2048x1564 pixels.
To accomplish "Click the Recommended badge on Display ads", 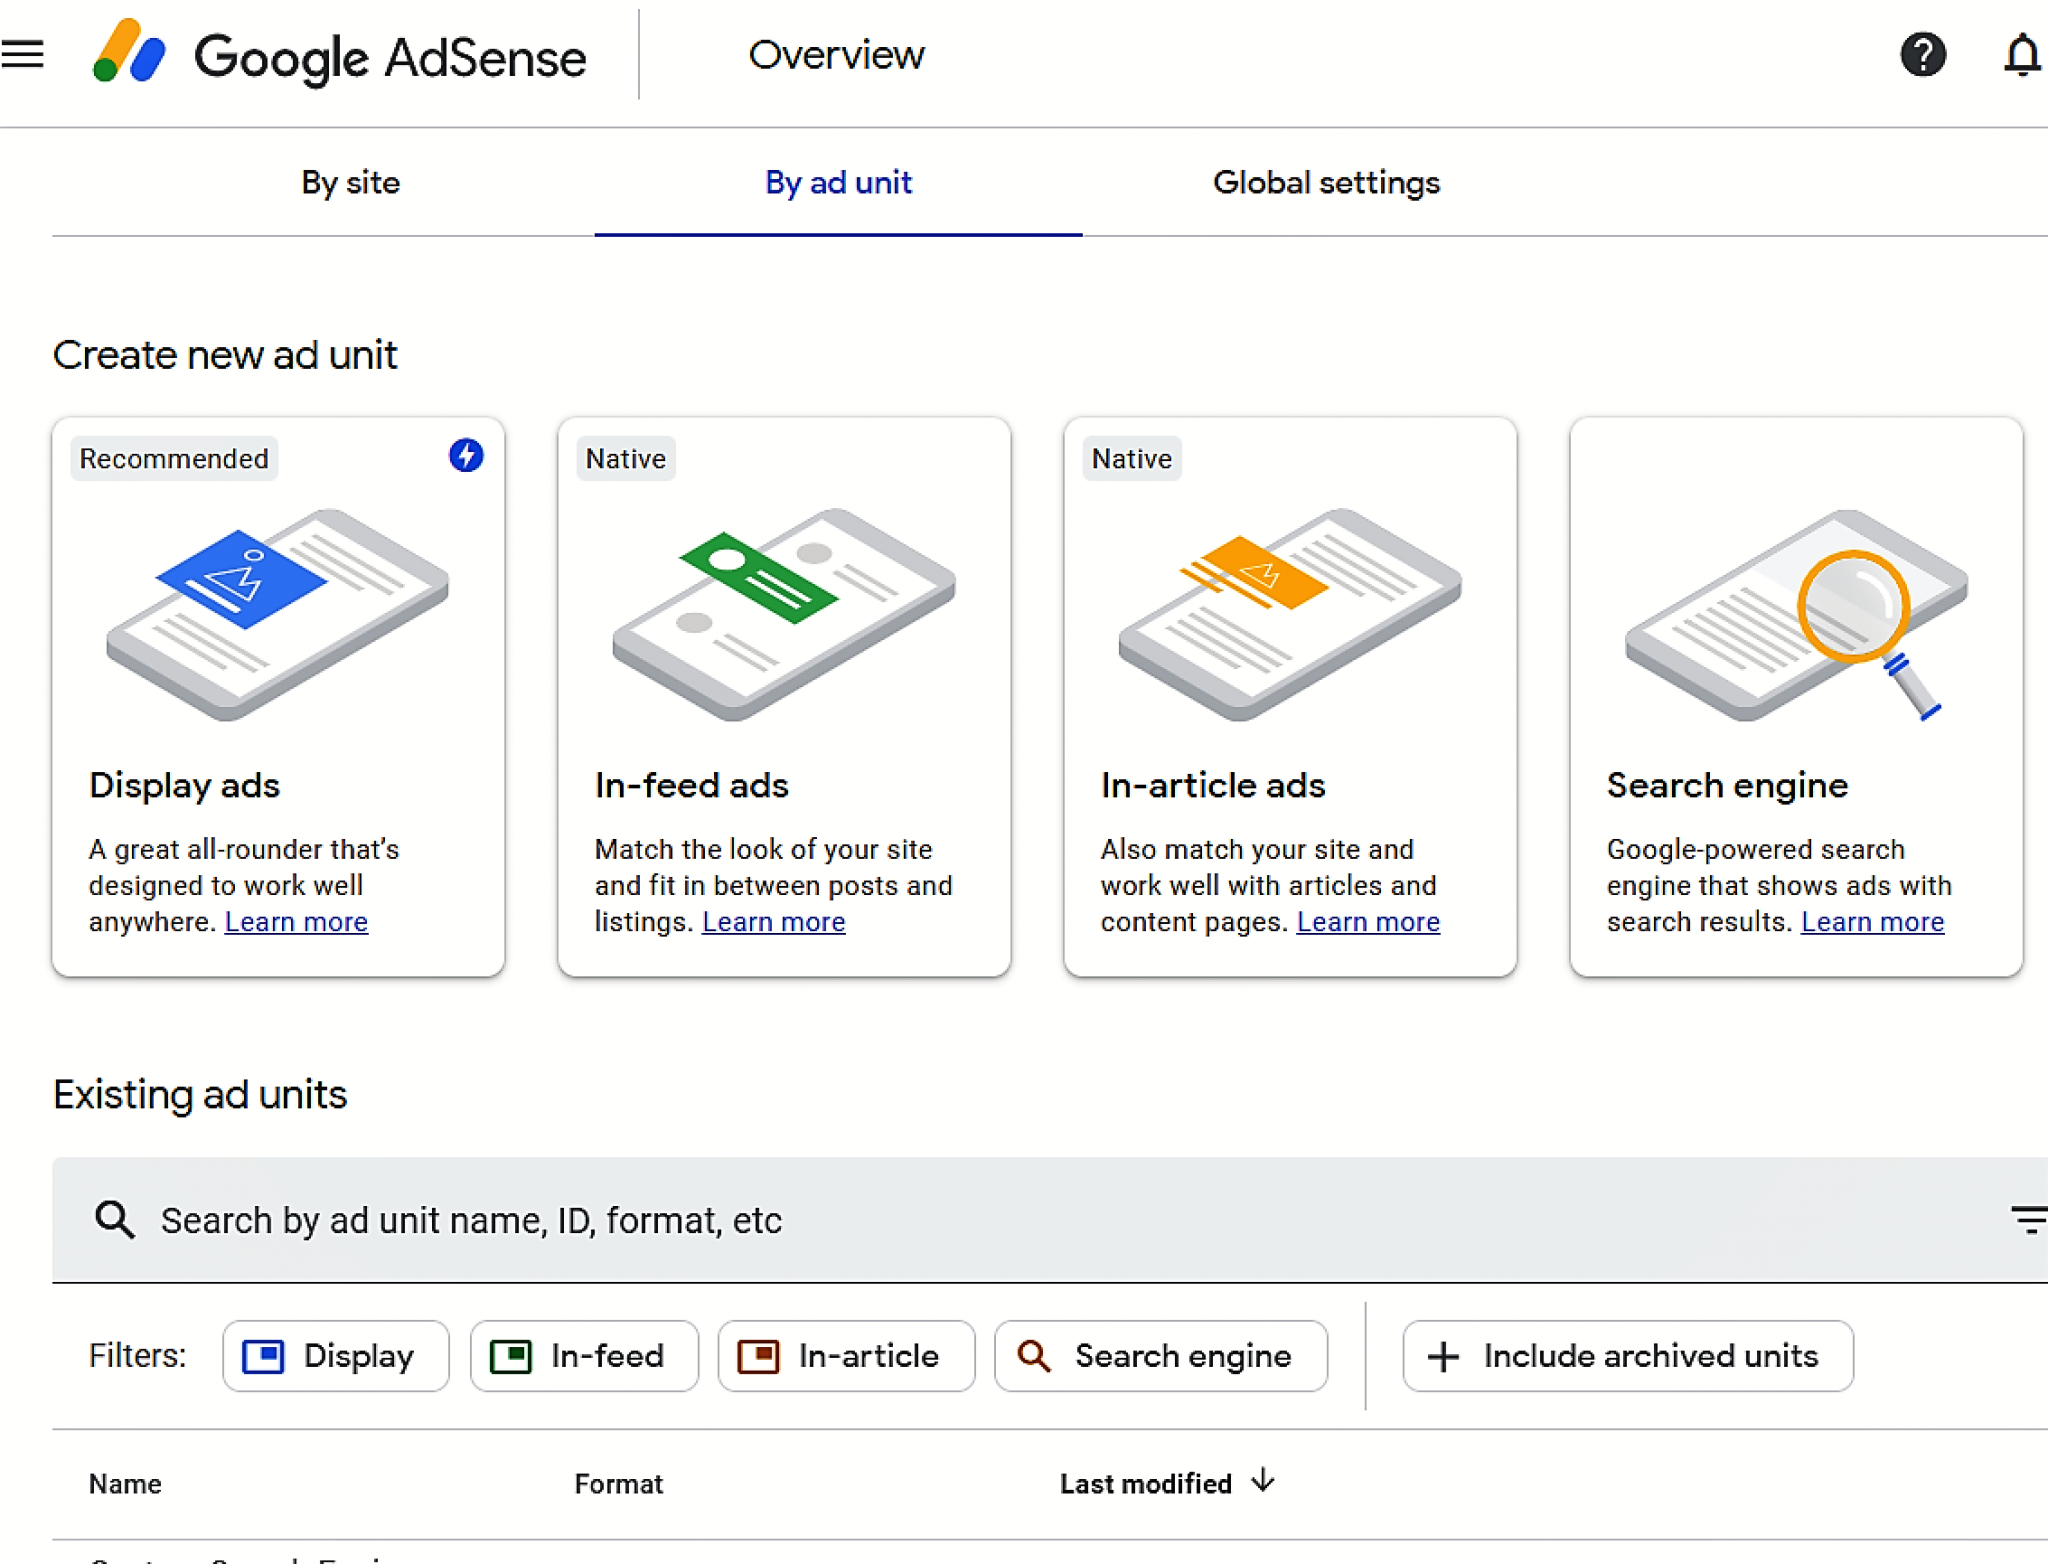I will click(174, 459).
